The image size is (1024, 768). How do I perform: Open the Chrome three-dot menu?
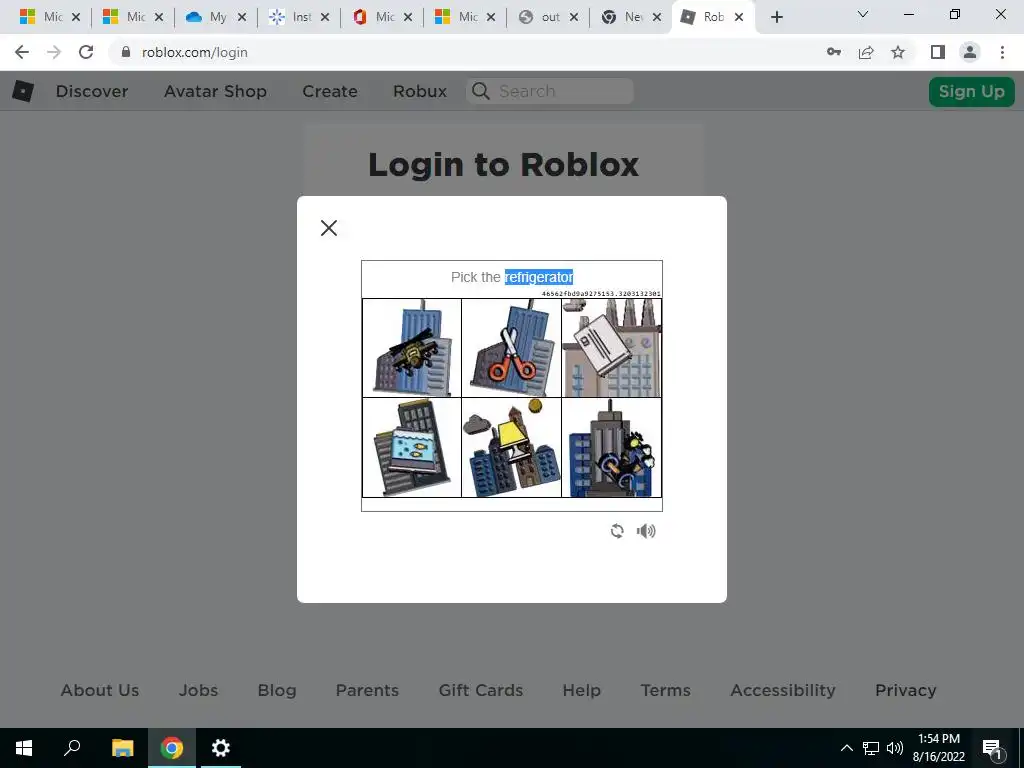pyautogui.click(x=1002, y=52)
